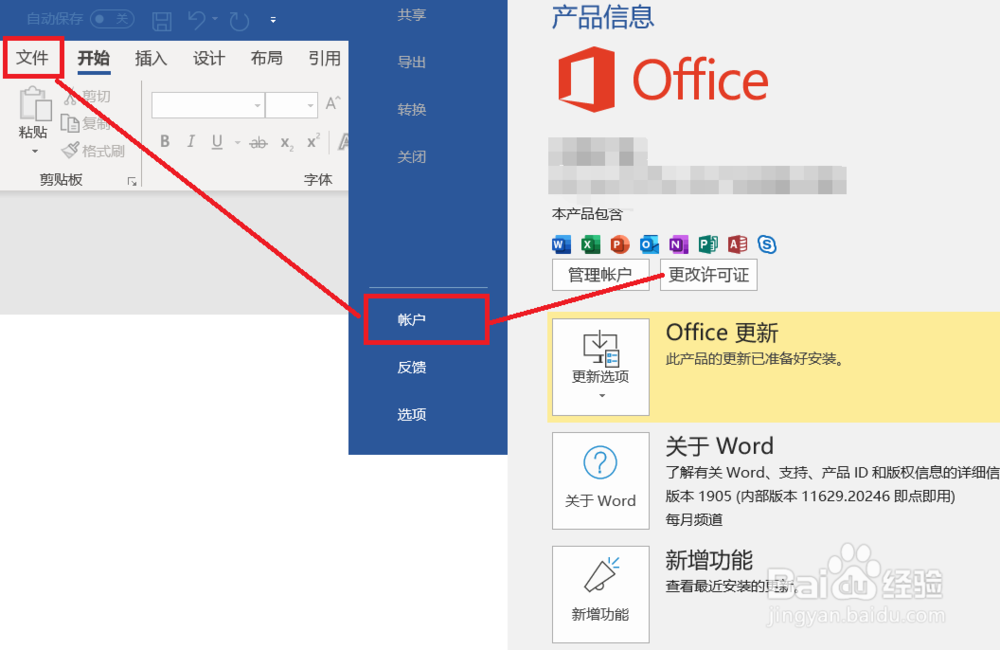The width and height of the screenshot is (1000, 650).
Task: Click the Word app icon
Action: 561,244
